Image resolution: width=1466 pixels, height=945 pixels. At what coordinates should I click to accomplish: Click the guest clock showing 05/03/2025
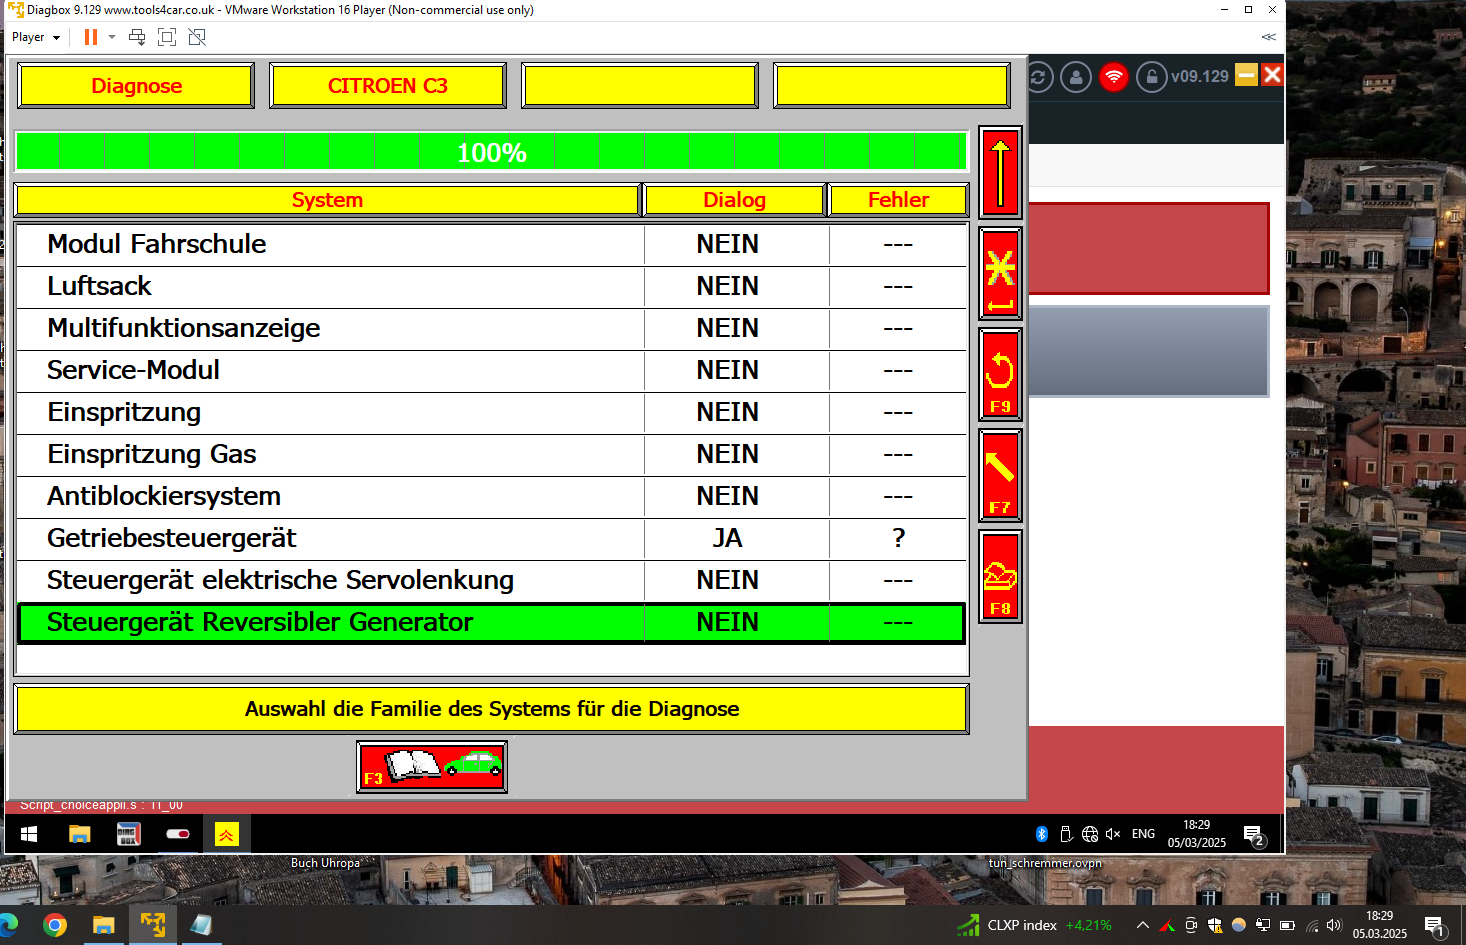[x=1196, y=834]
